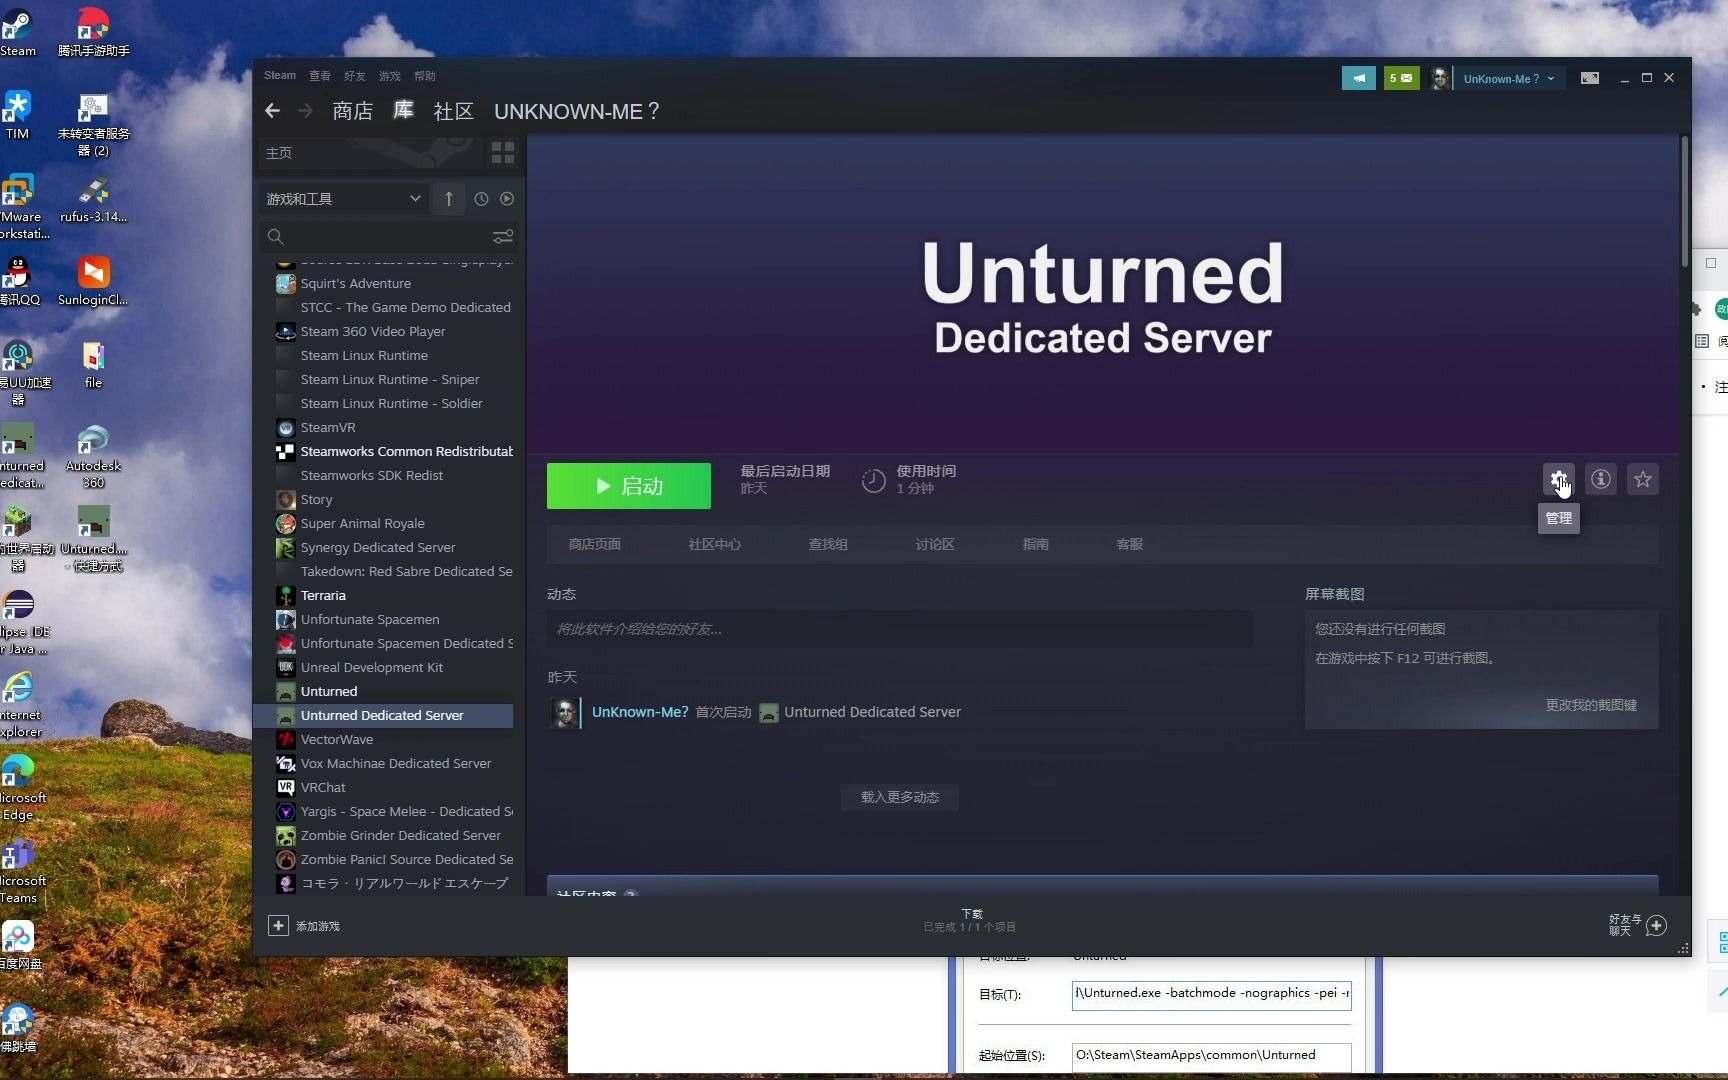Viewport: 1728px width, 1080px height.
Task: Switch to Big Picture mode icon
Action: point(1589,78)
